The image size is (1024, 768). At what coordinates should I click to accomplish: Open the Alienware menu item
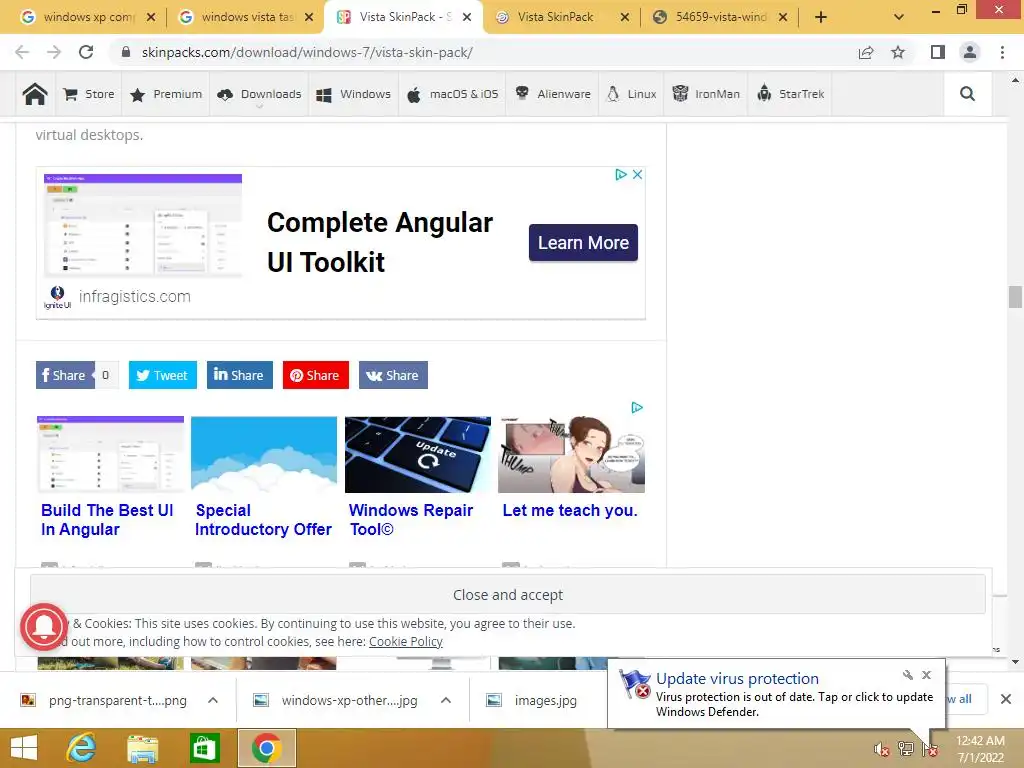pyautogui.click(x=552, y=94)
